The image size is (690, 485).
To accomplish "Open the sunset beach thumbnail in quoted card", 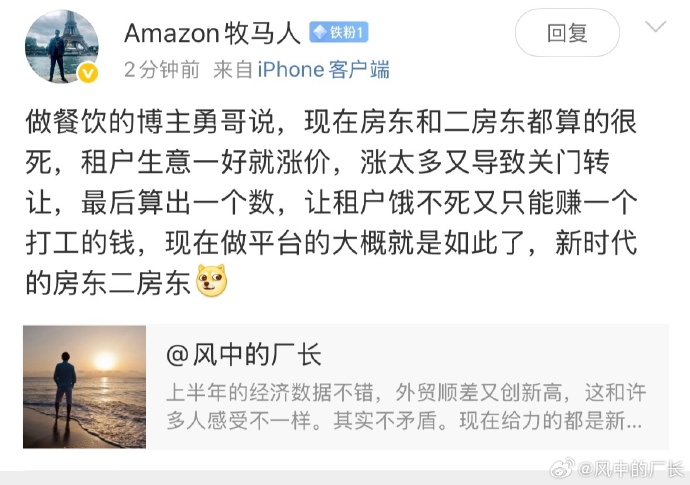I will coord(85,386).
